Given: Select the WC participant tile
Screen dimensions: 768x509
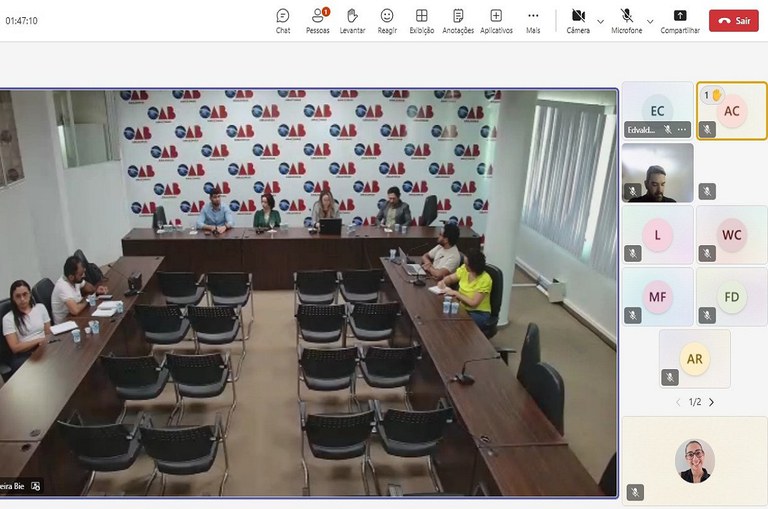Looking at the screenshot, I should coord(732,235).
